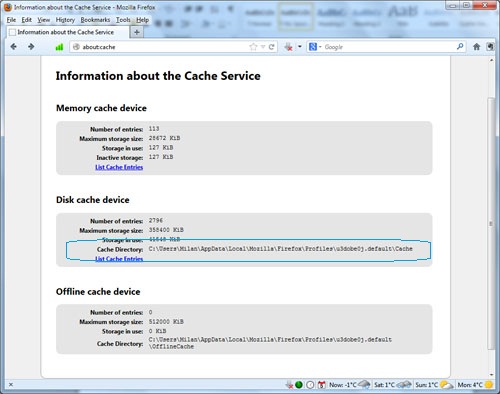Viewport: 500px width, 394px height.
Task: Click the vertical scrollbar of the page
Action: coord(491,223)
